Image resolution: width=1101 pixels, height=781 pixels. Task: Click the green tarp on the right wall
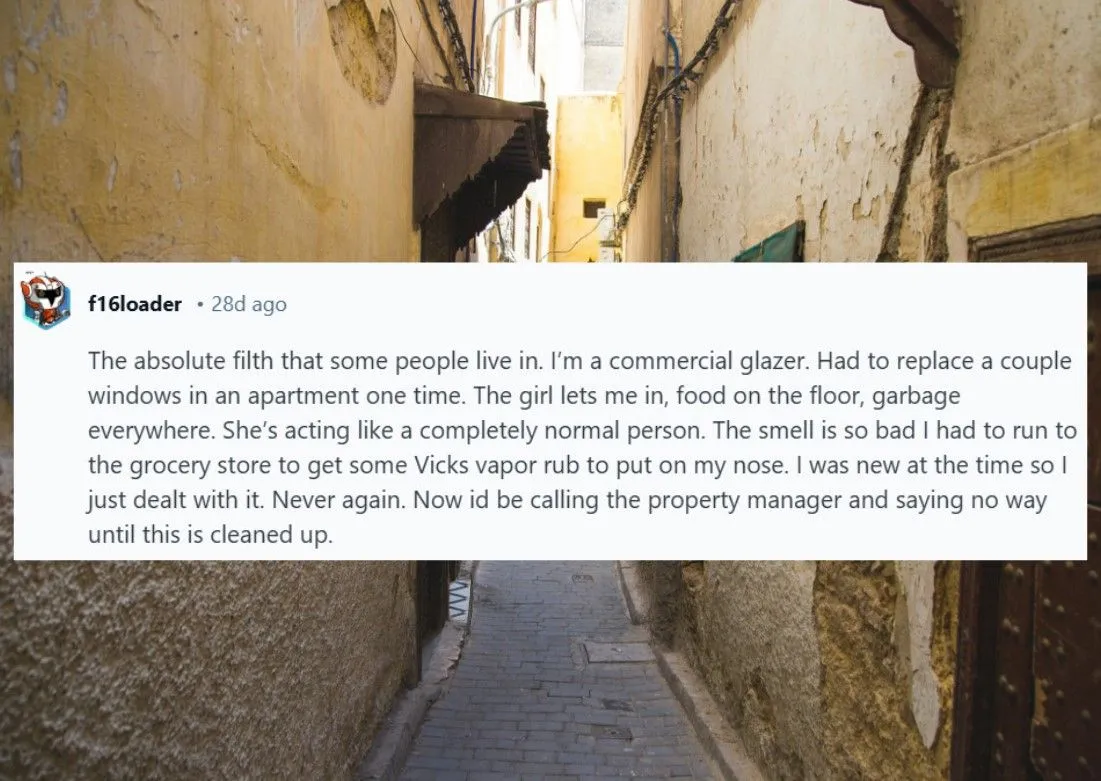pyautogui.click(x=770, y=246)
